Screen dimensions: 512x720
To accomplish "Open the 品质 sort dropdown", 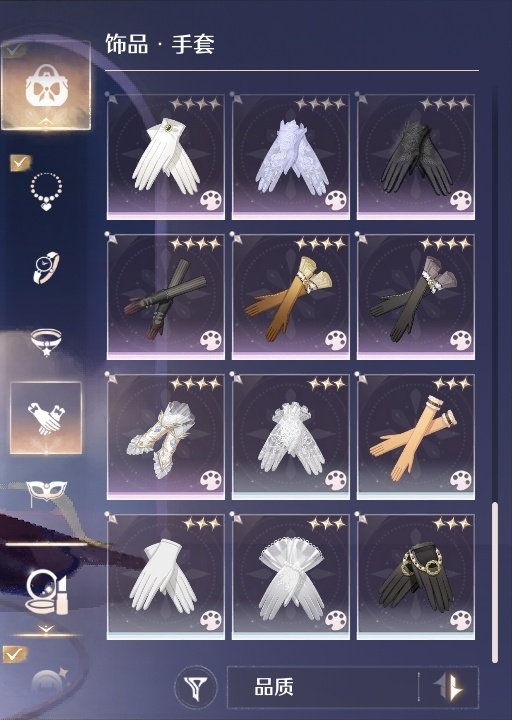I will pos(323,687).
